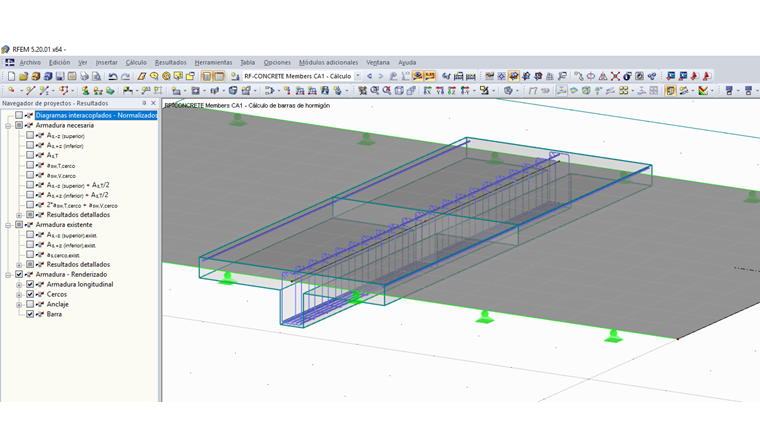Open the Edición menu

pyautogui.click(x=59, y=63)
